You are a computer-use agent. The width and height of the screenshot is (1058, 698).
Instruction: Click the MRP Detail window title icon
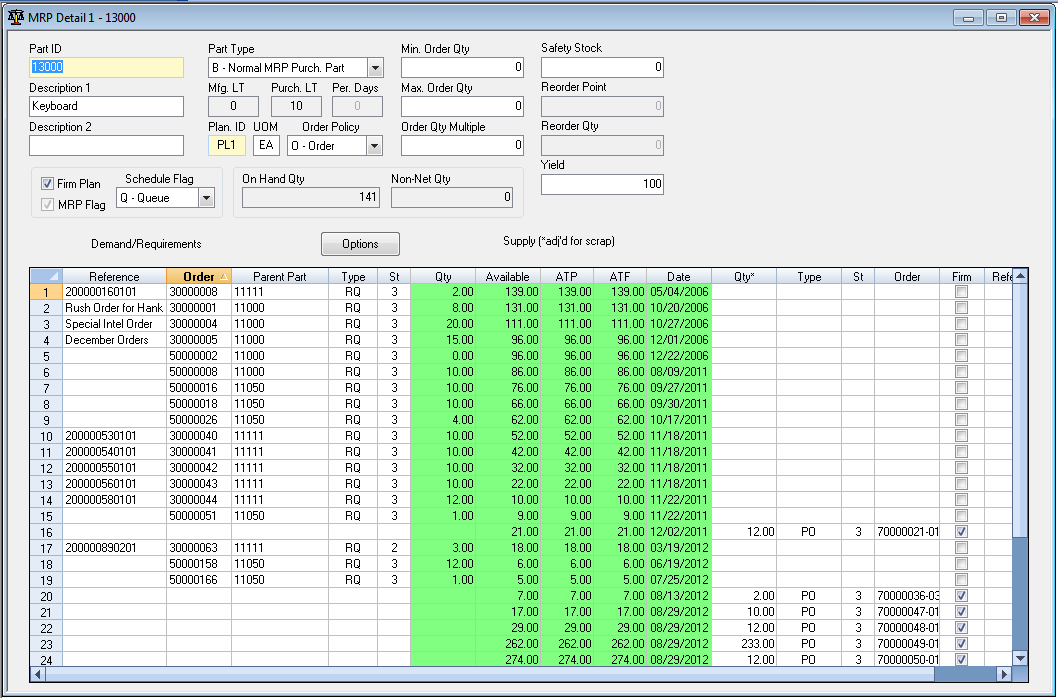(x=16, y=17)
